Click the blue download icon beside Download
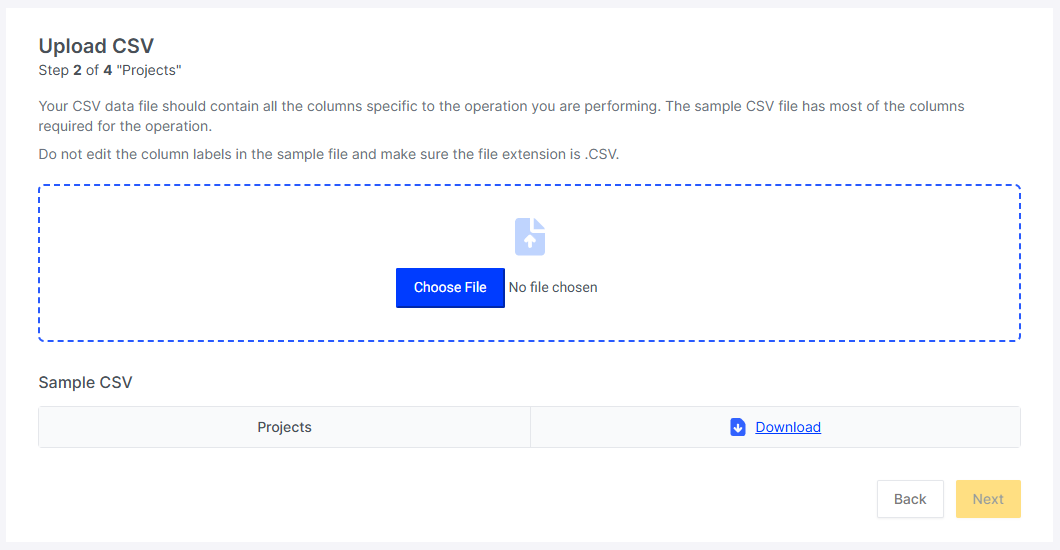The height and width of the screenshot is (550, 1060). 738,427
